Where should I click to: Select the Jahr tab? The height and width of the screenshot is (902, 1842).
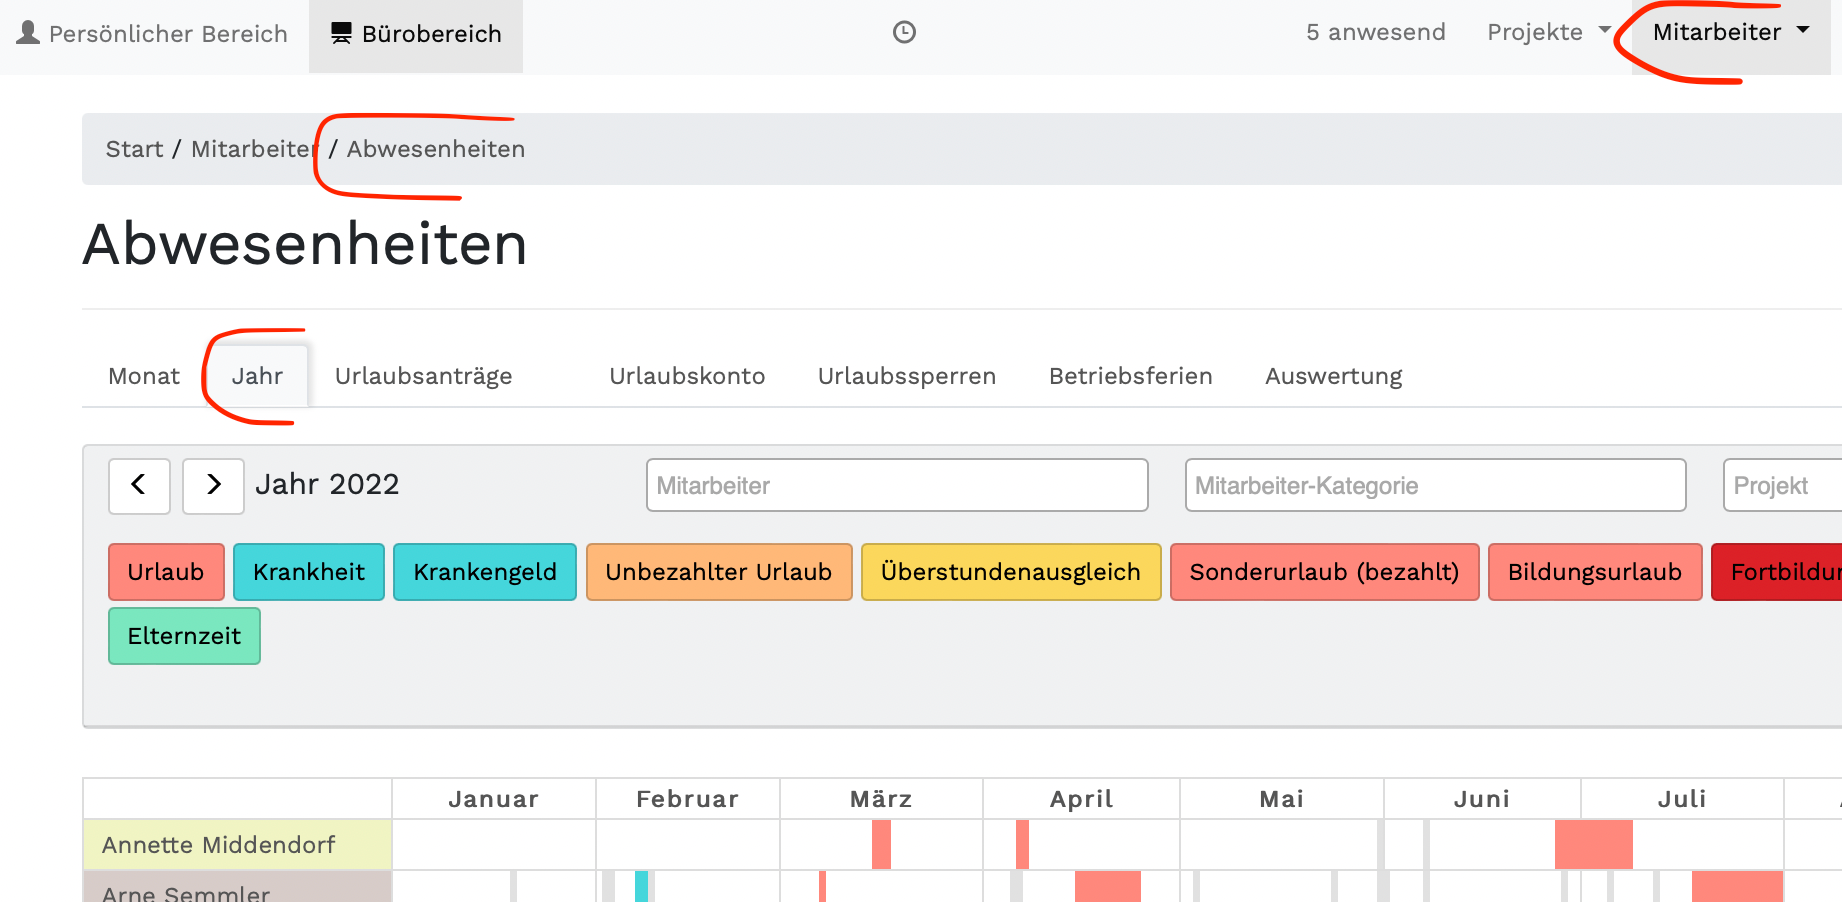[257, 376]
